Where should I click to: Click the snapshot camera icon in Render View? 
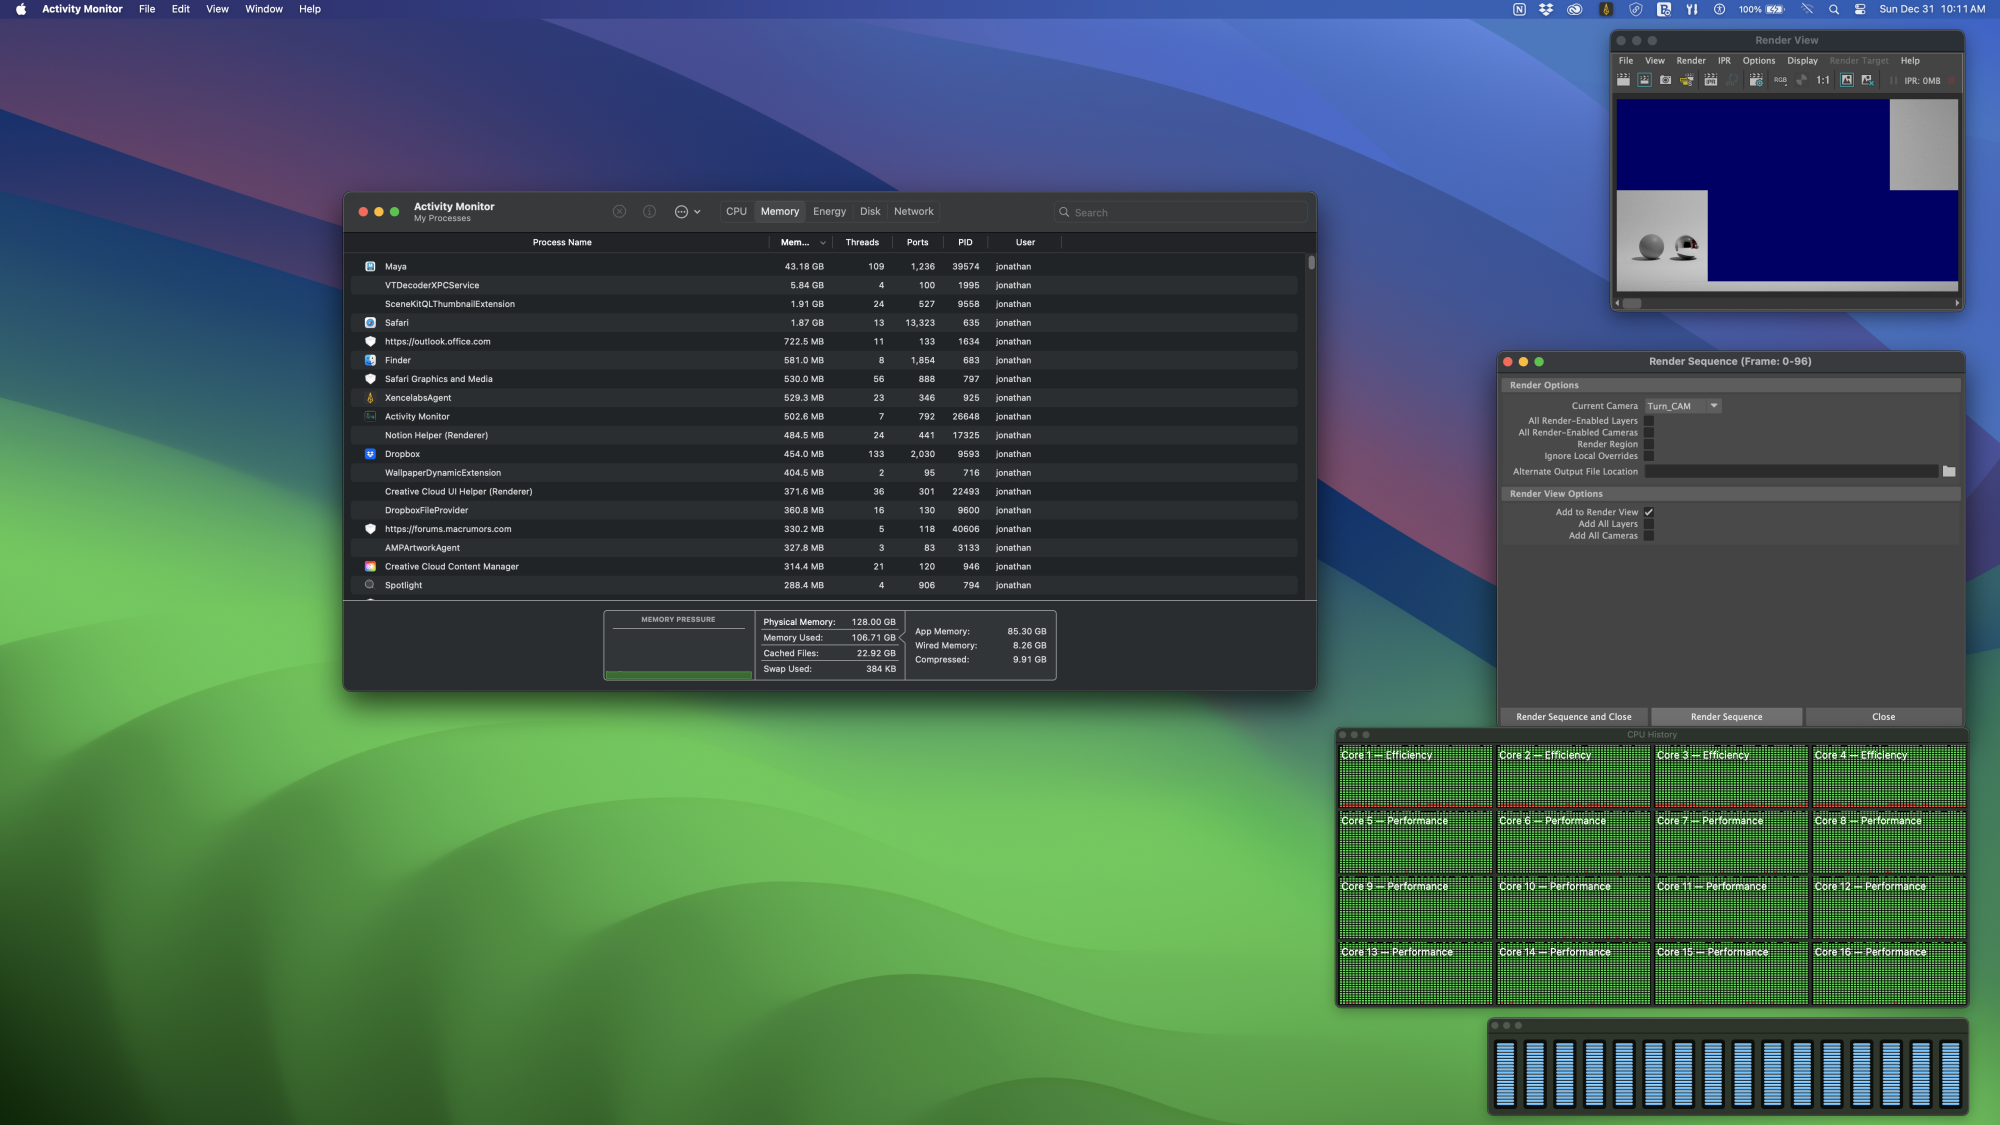pyautogui.click(x=1665, y=80)
